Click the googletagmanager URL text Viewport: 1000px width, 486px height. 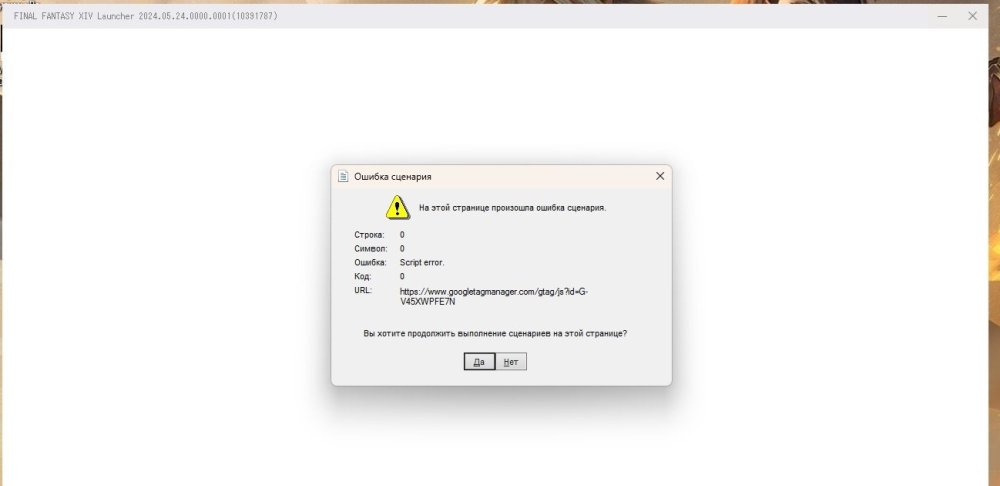[x=494, y=296]
